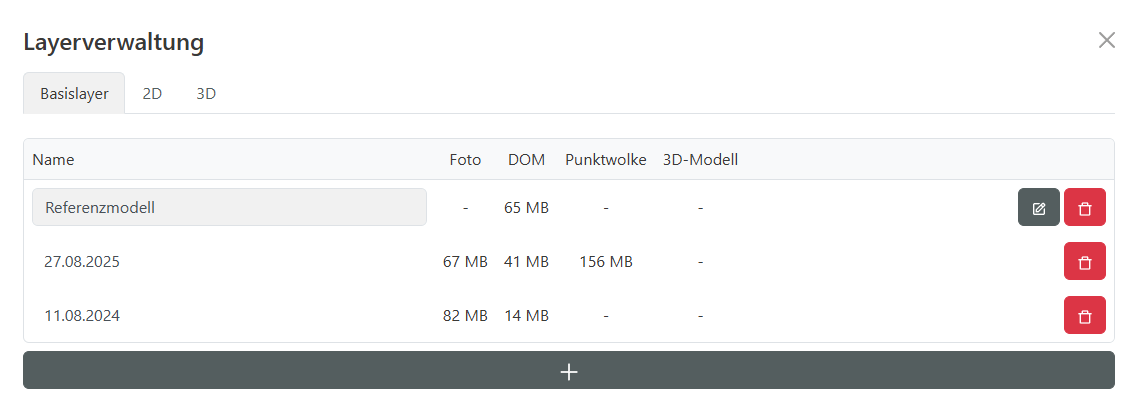Screen dimensions: 1139x413
Task: Open the 2D tab
Action: (x=152, y=94)
